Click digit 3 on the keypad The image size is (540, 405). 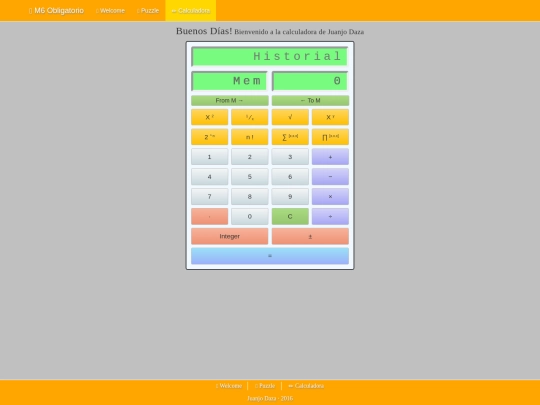click(290, 157)
